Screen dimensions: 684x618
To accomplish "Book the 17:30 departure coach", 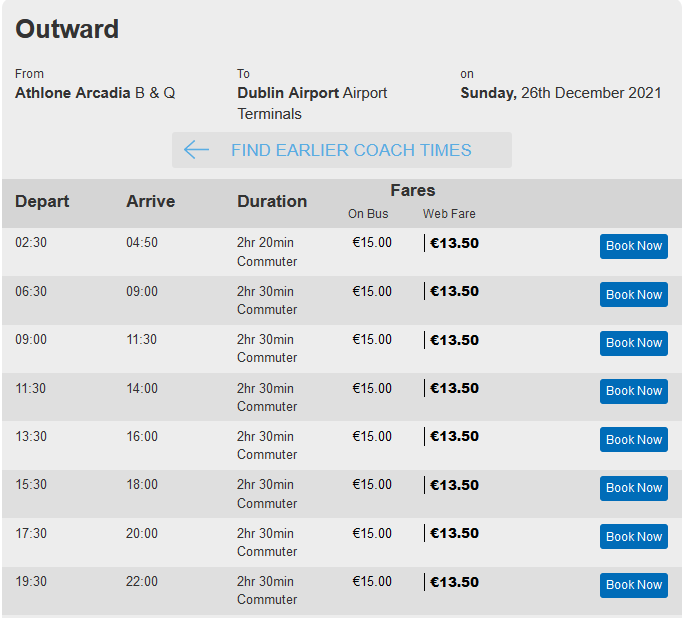I will (633, 536).
